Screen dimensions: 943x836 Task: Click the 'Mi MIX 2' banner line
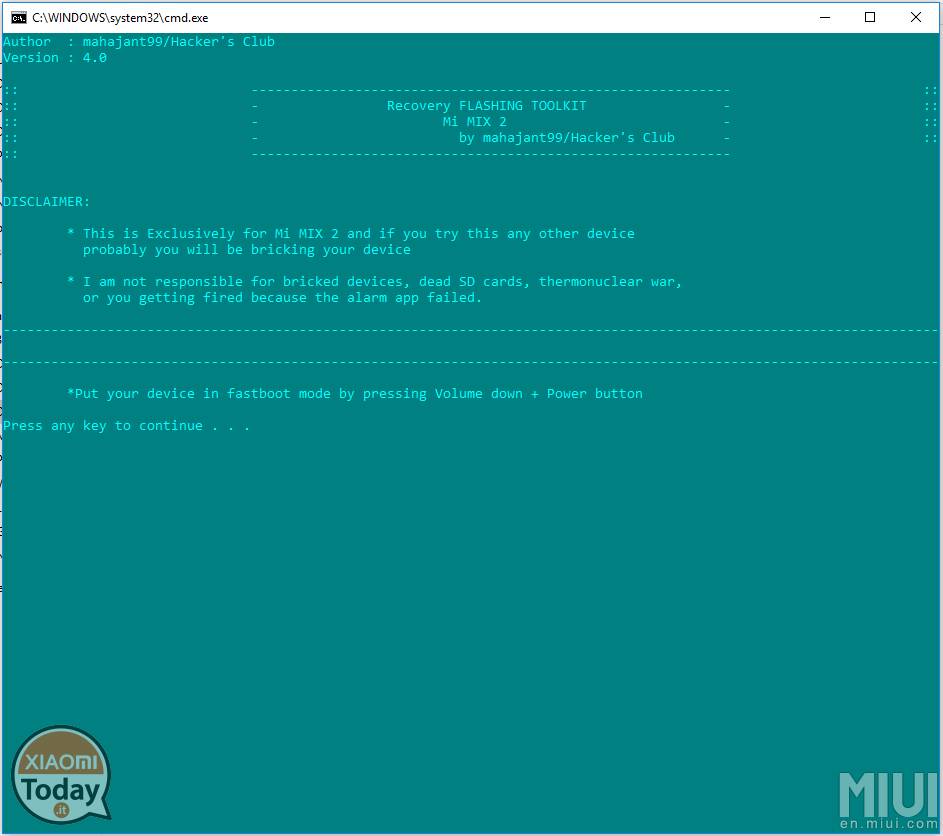pos(475,121)
